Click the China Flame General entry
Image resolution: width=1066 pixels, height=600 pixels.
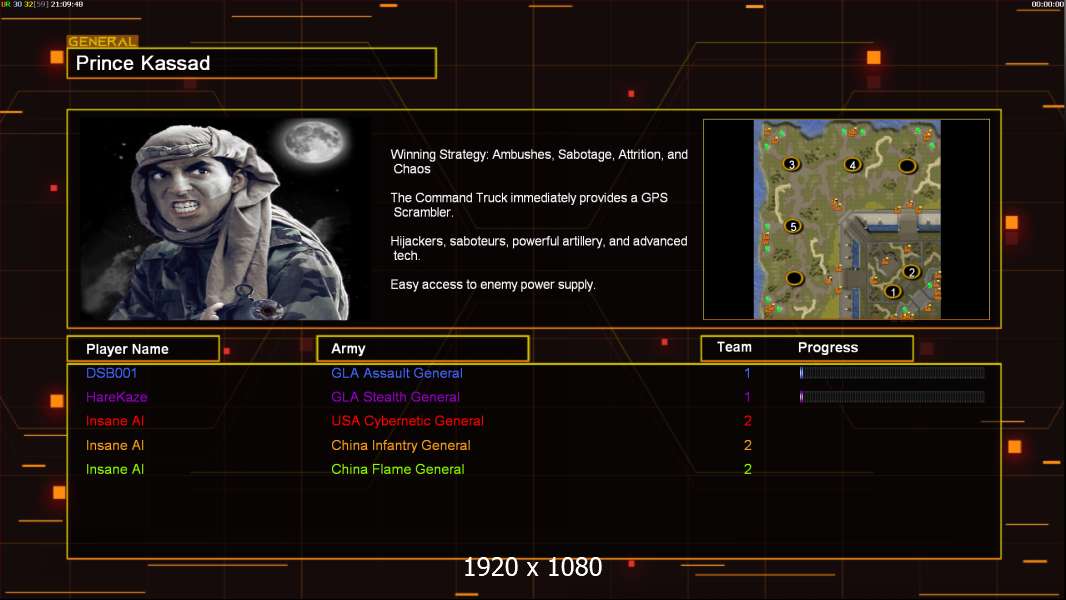[397, 469]
